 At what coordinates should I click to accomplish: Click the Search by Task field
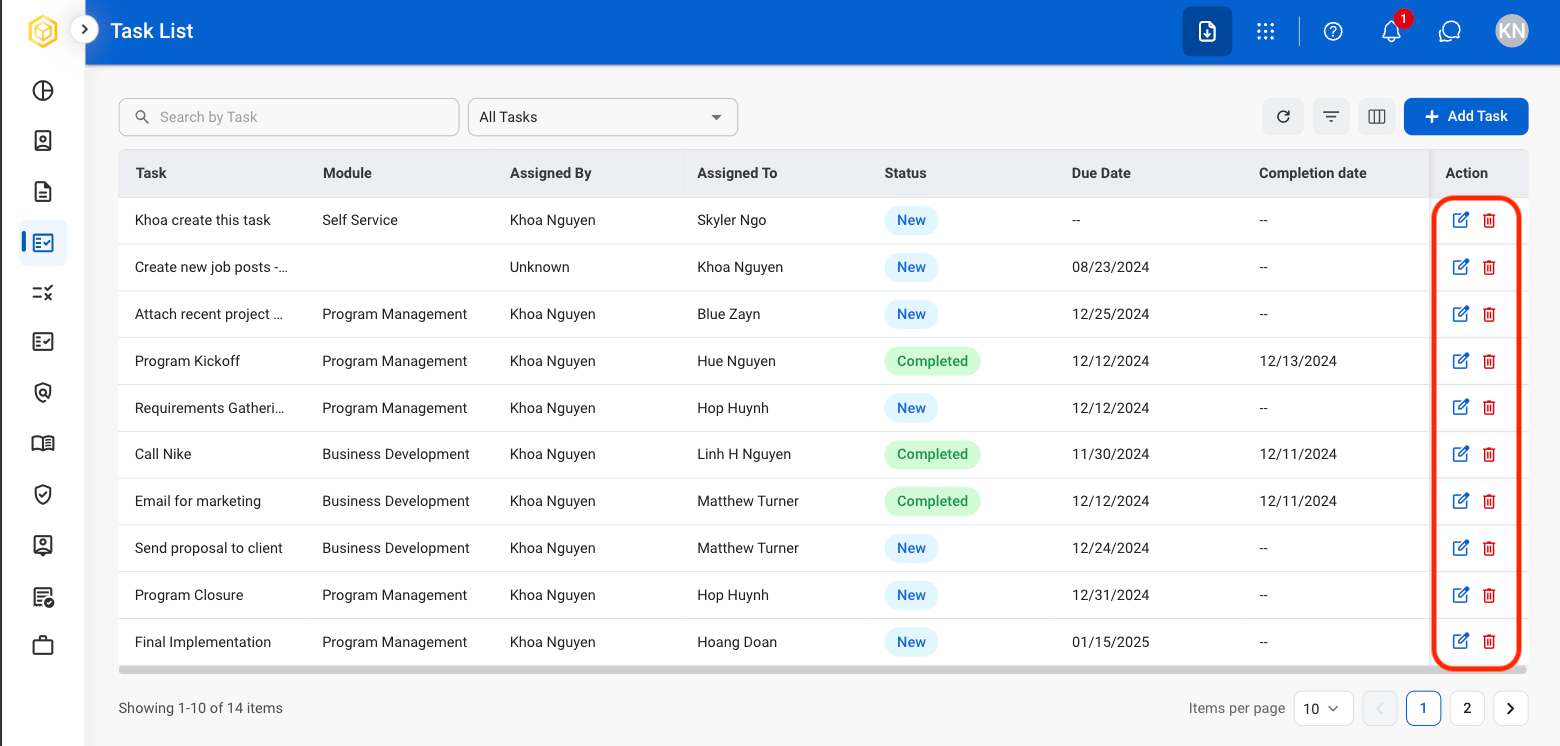pyautogui.click(x=289, y=117)
